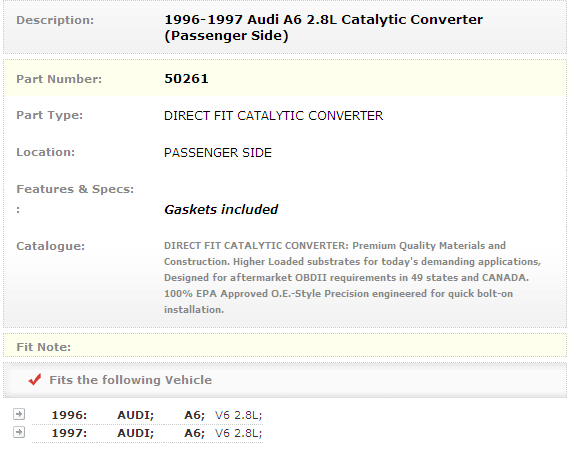Click the arrow icon beside 1996 row
Image resolution: width=570 pixels, height=476 pixels.
click(x=19, y=414)
